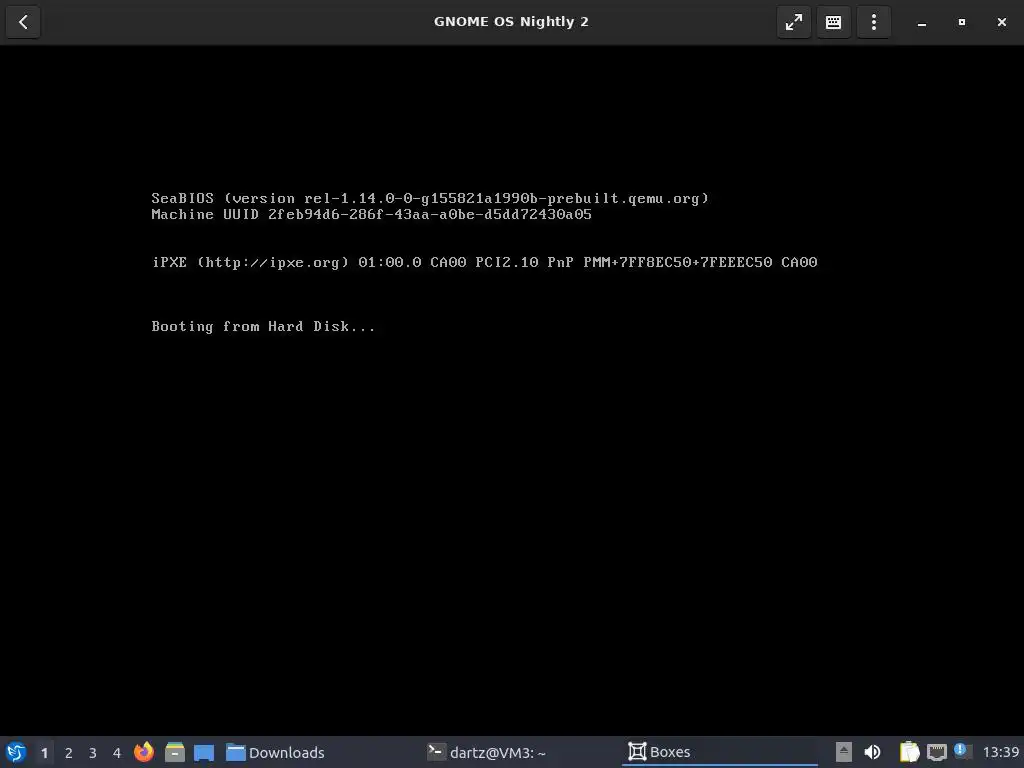Open the Lubuntu application menu
The width and height of the screenshot is (1024, 768).
[x=16, y=752]
